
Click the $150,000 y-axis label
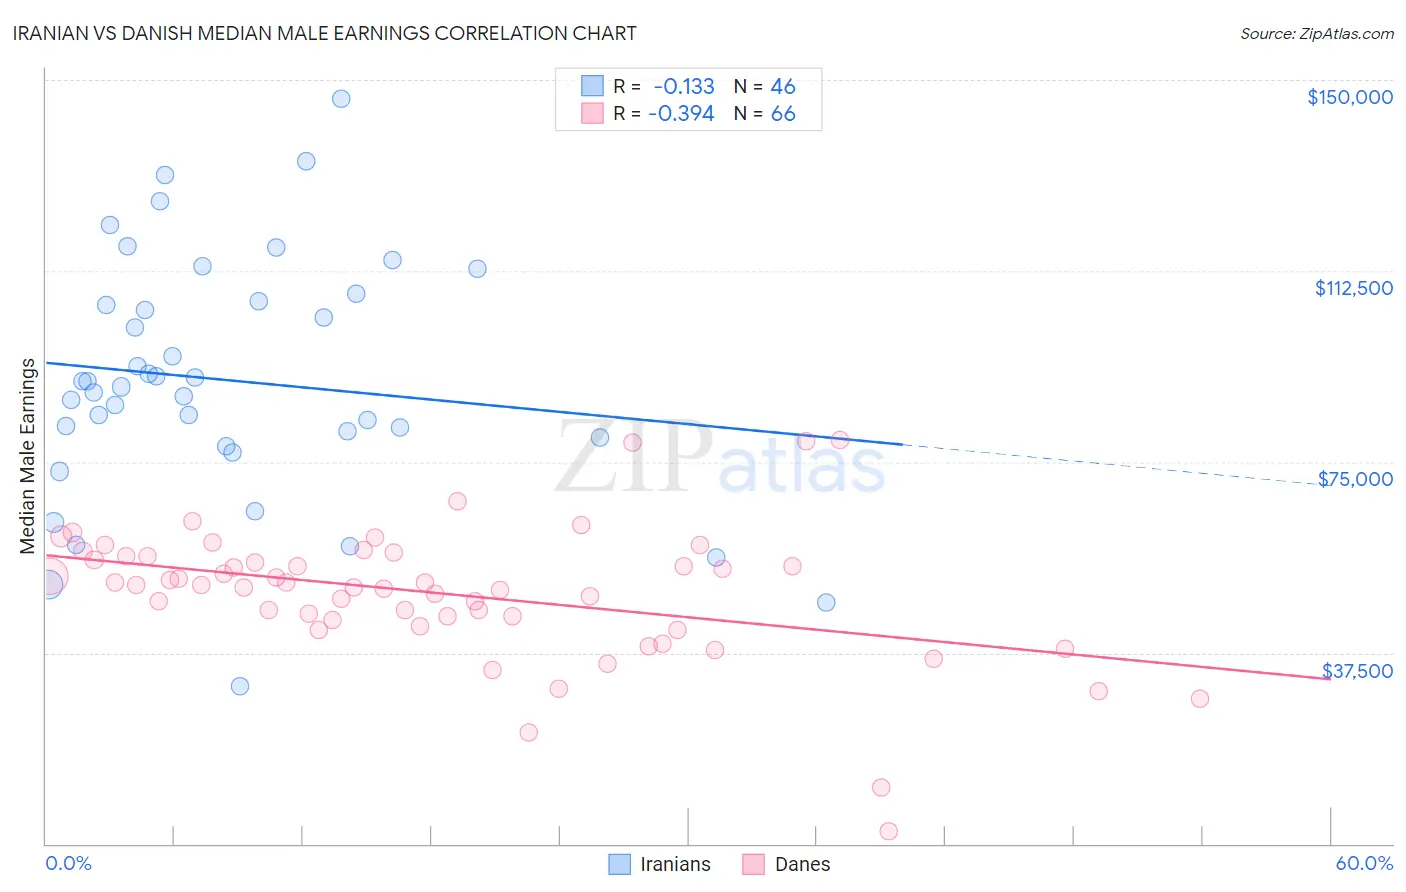click(x=1350, y=97)
